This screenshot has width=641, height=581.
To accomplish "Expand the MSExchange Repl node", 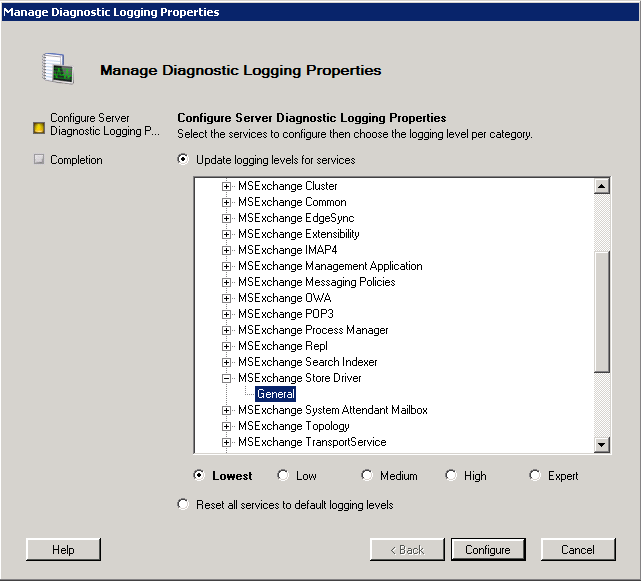I will pyautogui.click(x=226, y=346).
